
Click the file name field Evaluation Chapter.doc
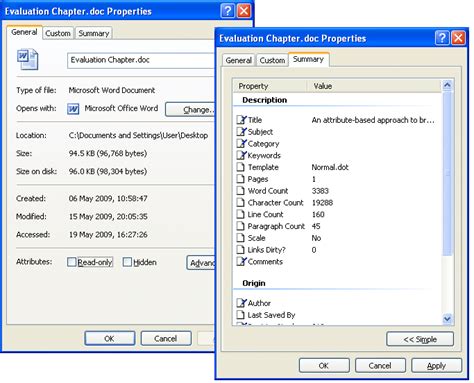pos(141,60)
